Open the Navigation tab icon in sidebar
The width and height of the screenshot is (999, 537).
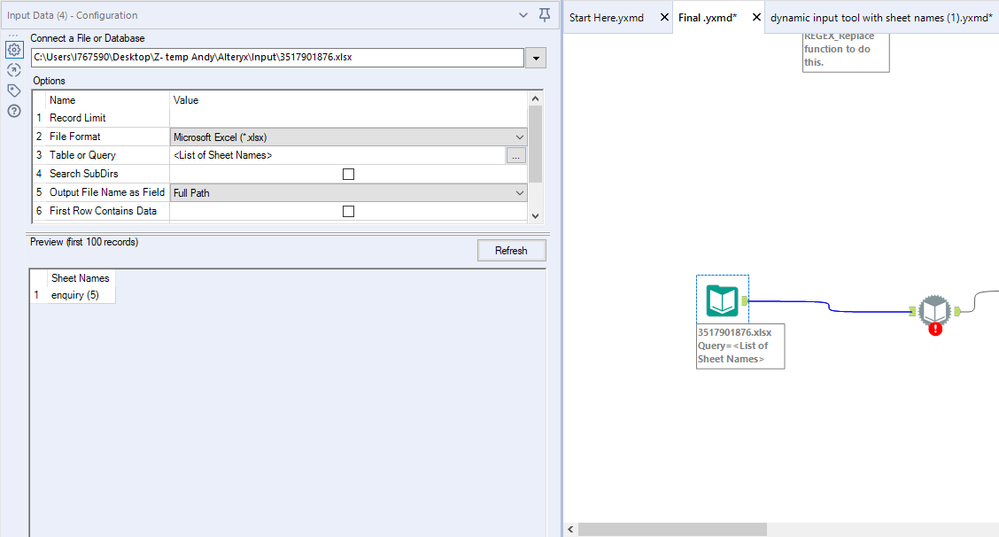point(14,70)
